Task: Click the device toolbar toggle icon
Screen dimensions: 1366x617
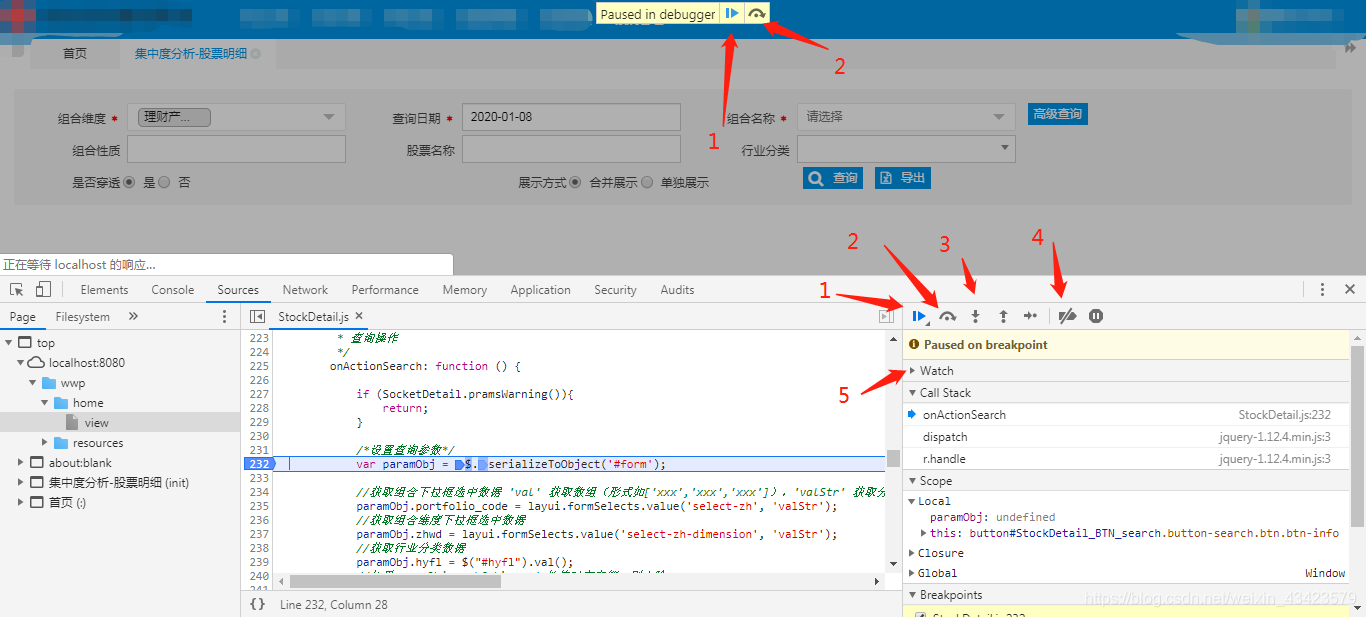Action: pos(40,288)
